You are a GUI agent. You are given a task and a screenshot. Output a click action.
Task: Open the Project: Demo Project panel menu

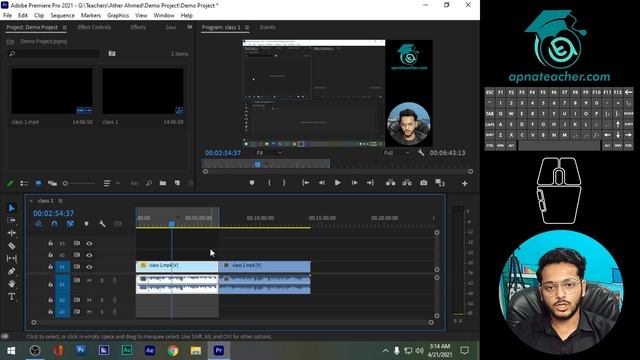coord(64,27)
